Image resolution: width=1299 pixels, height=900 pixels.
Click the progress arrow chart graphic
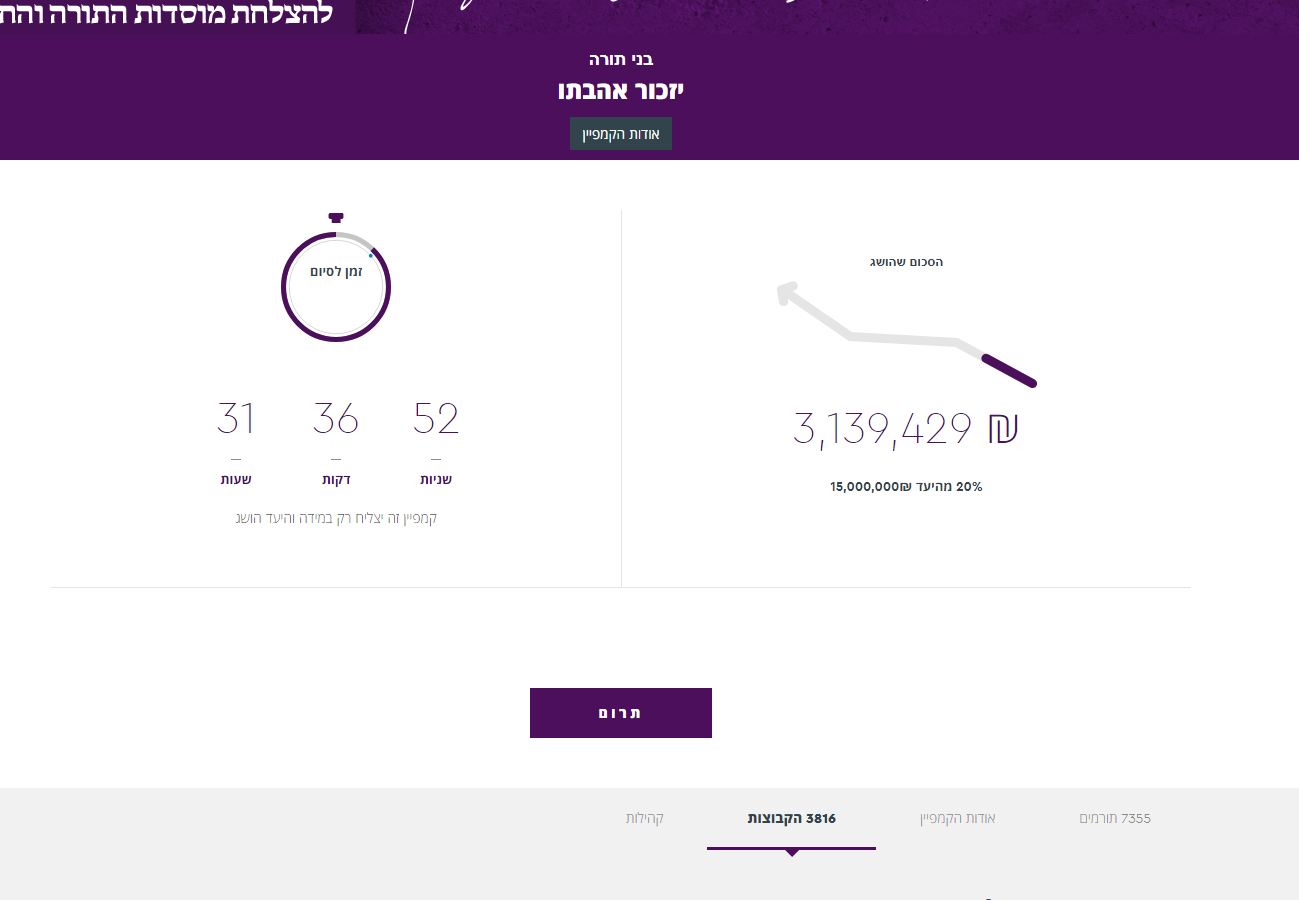click(906, 334)
